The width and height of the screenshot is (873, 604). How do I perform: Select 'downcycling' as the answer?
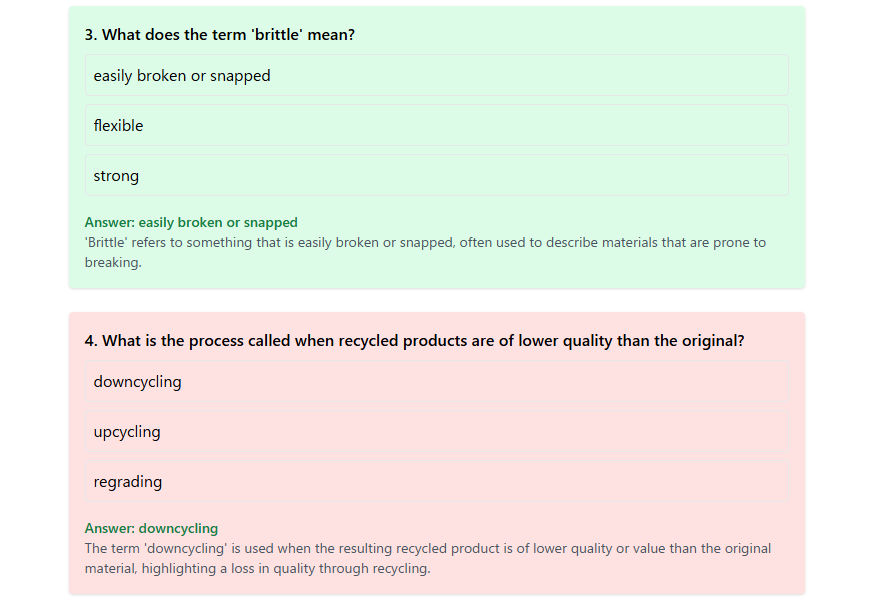click(x=436, y=381)
